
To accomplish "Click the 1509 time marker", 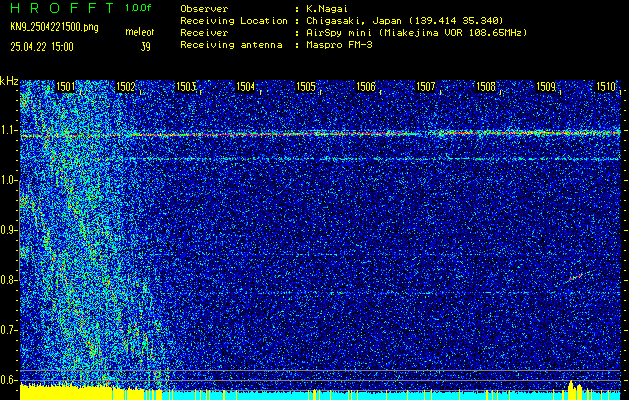I will pos(546,87).
